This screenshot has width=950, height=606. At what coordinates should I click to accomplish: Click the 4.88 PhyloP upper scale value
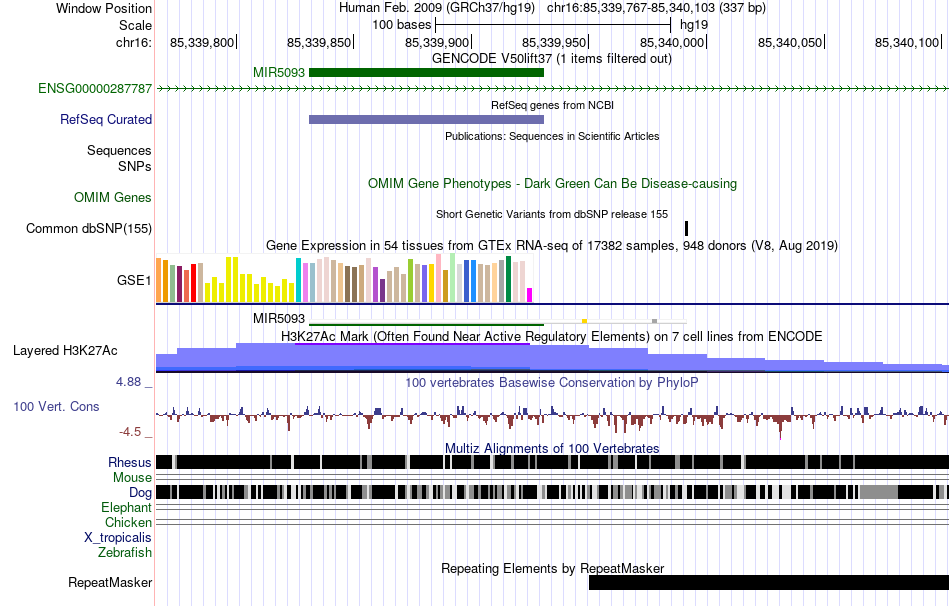pos(128,382)
